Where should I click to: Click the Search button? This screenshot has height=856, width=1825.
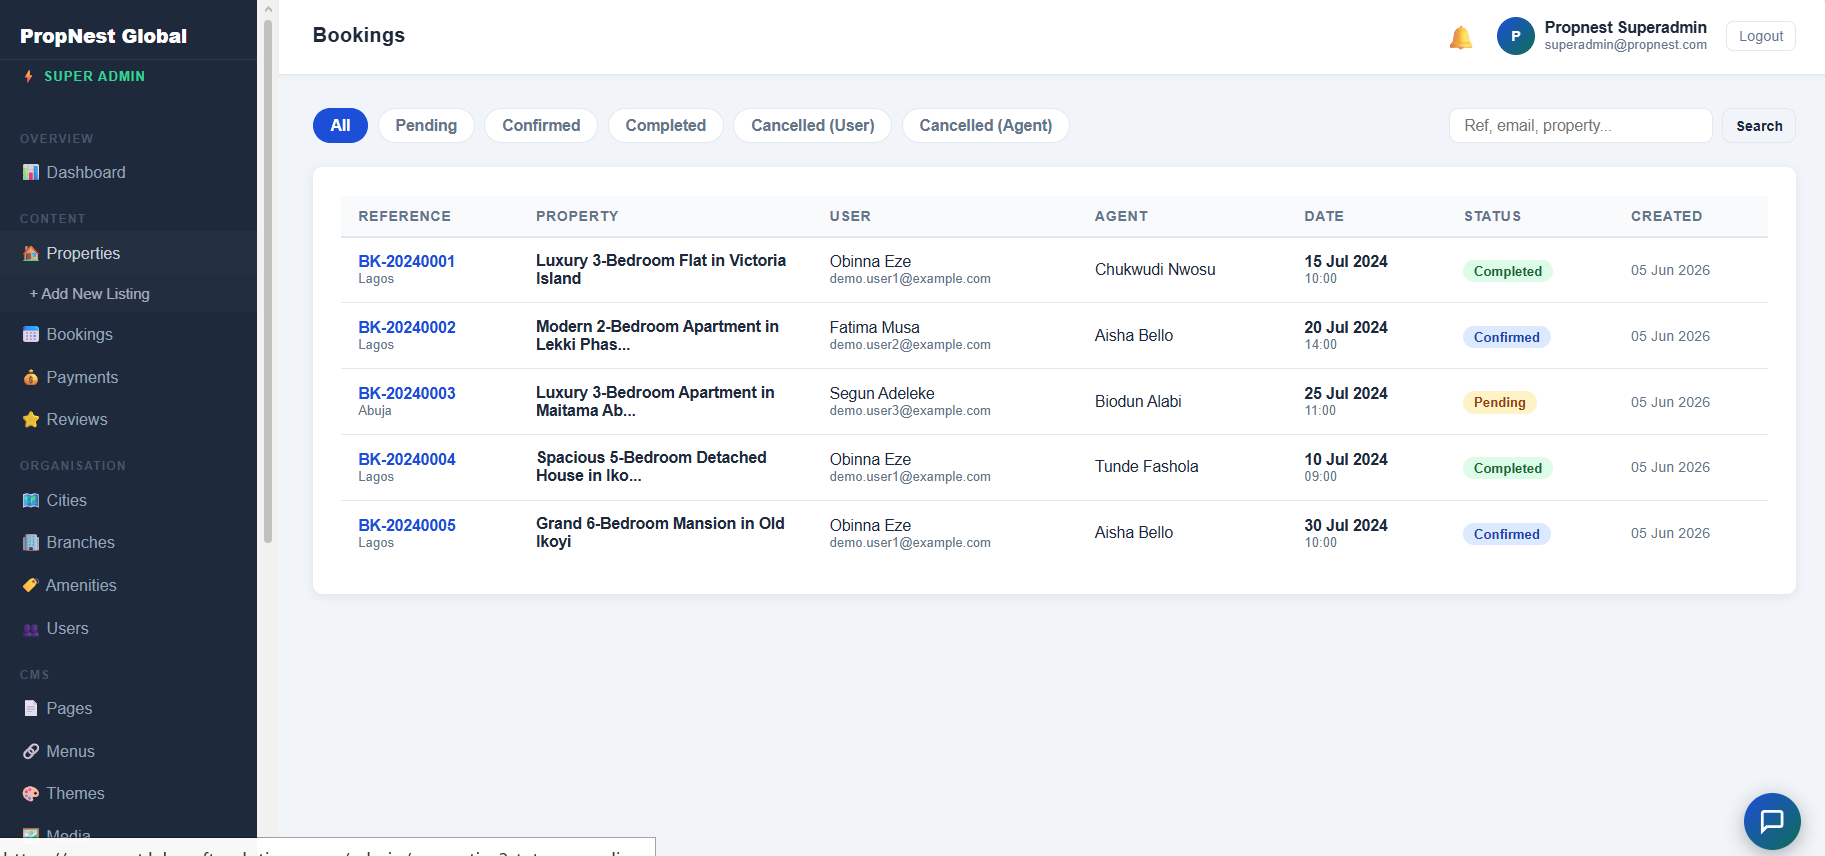click(1759, 126)
